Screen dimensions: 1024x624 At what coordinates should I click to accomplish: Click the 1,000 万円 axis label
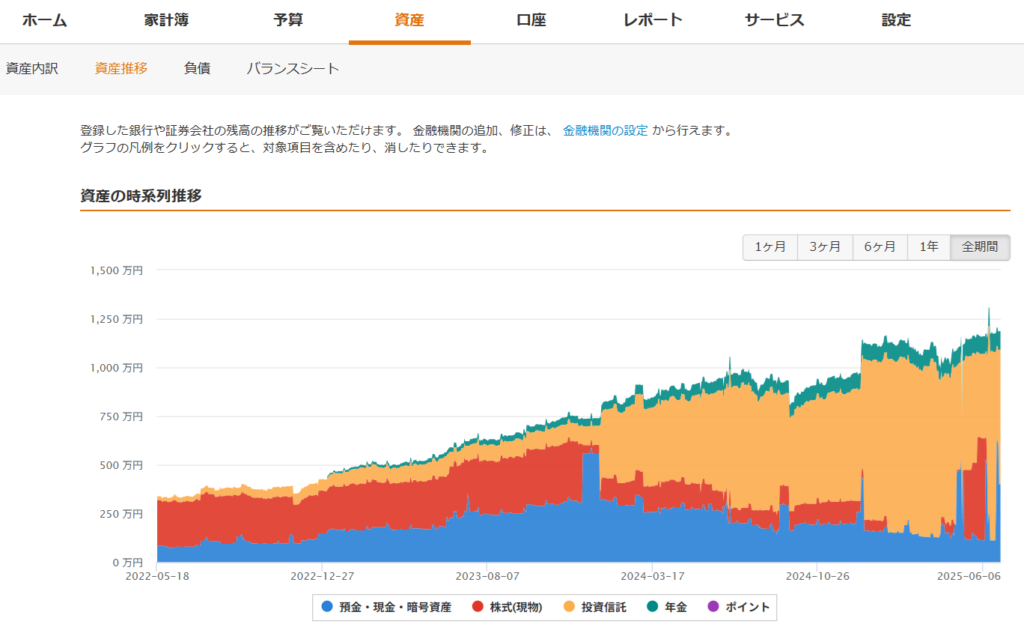[x=116, y=368]
